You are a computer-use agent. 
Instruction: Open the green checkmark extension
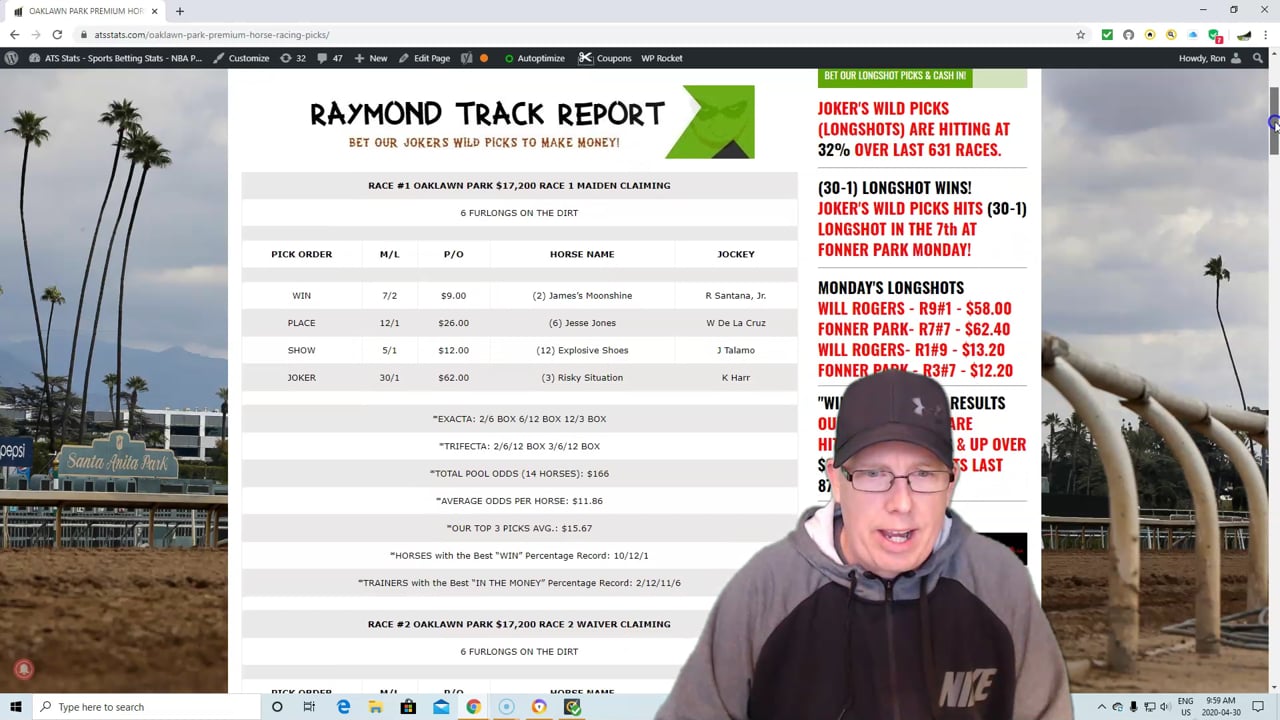coord(1107,35)
